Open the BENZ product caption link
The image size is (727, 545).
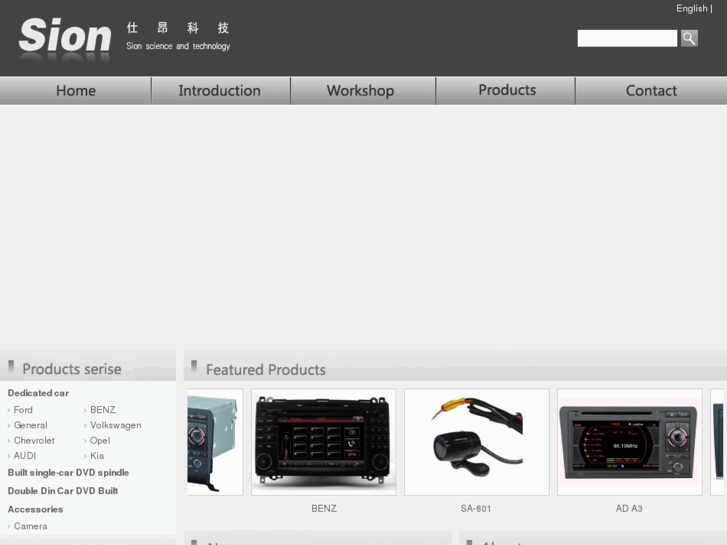324,509
